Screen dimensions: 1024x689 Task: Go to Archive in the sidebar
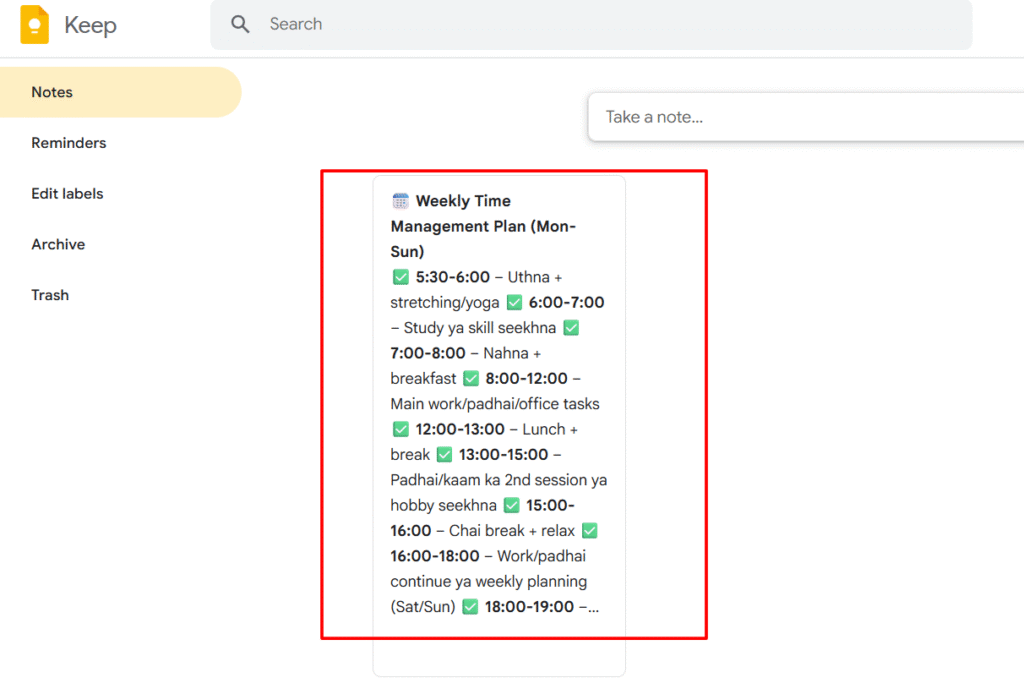[58, 245]
